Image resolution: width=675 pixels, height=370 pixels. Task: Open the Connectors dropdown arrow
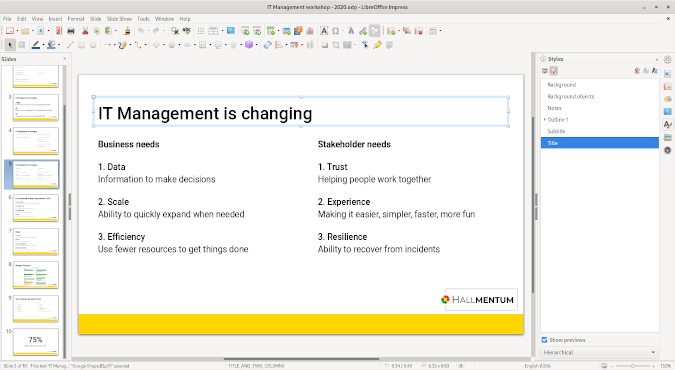coord(146,45)
